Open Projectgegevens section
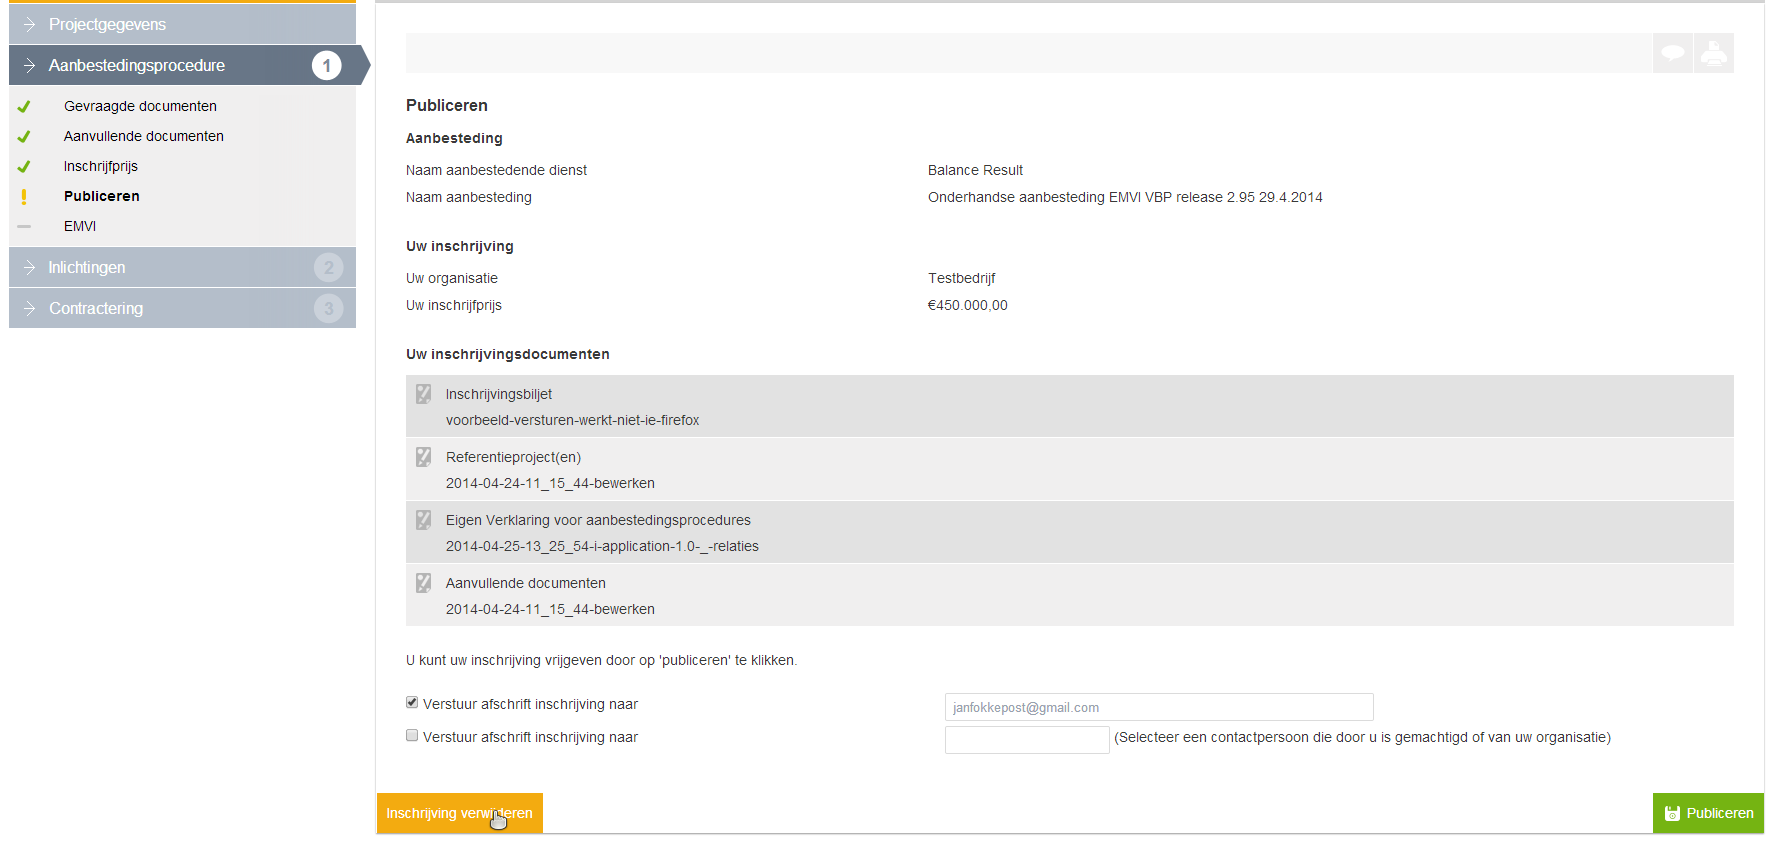The image size is (1784, 842). (182, 24)
